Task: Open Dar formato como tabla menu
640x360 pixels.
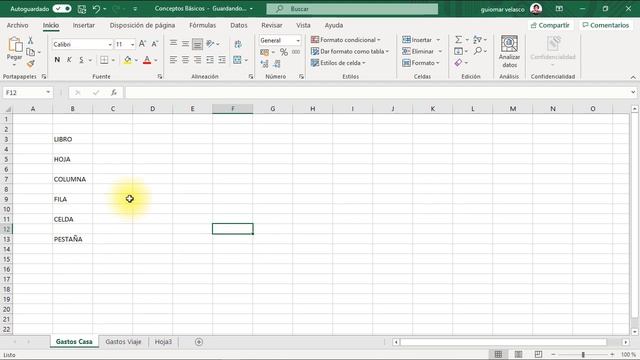Action: [350, 51]
